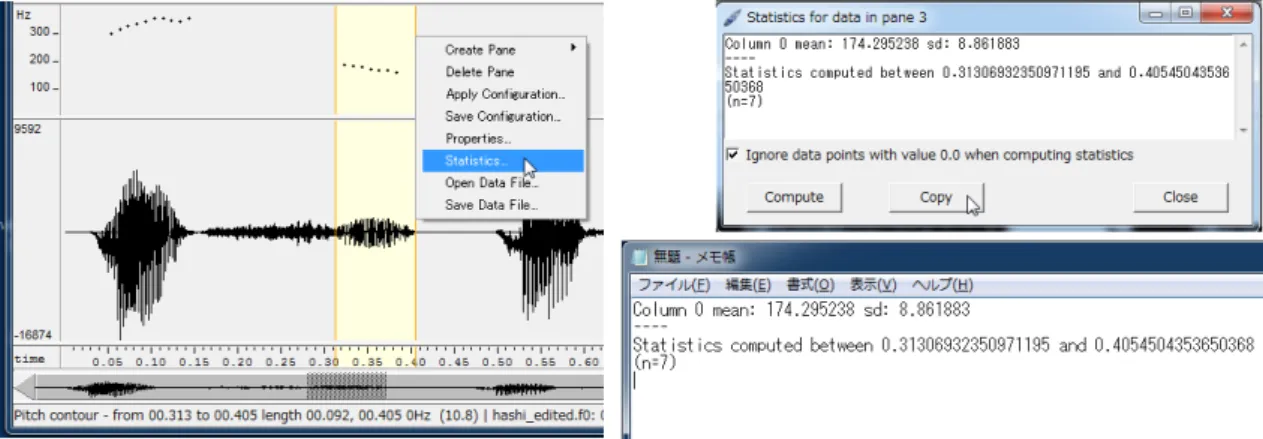The image size is (1263, 439).
Task: Click the Compute button in Statistics window
Action: tap(794, 197)
